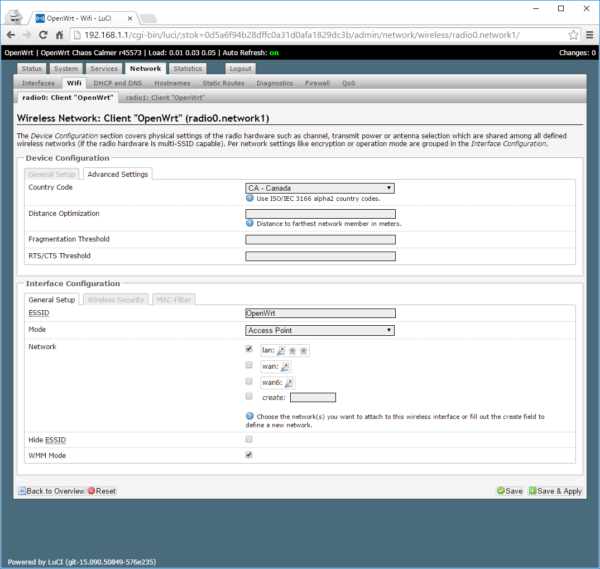The width and height of the screenshot is (600, 569).
Task: Uncheck the lan network checkbox
Action: 249,349
